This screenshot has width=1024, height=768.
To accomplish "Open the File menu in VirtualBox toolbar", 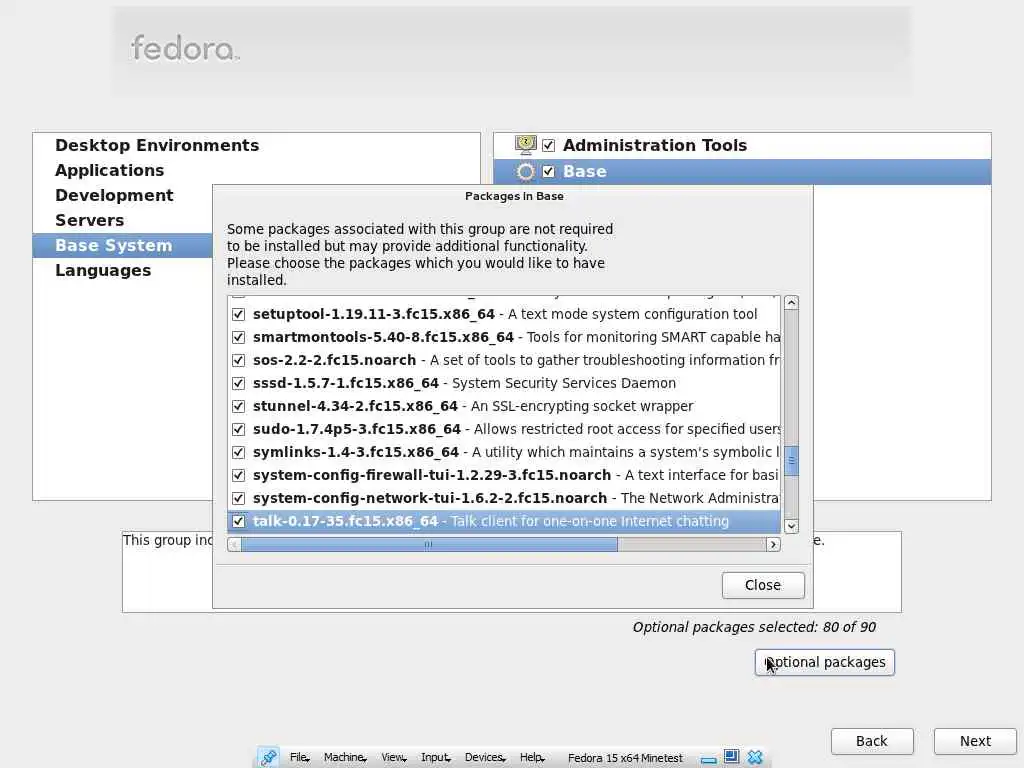I will 300,758.
